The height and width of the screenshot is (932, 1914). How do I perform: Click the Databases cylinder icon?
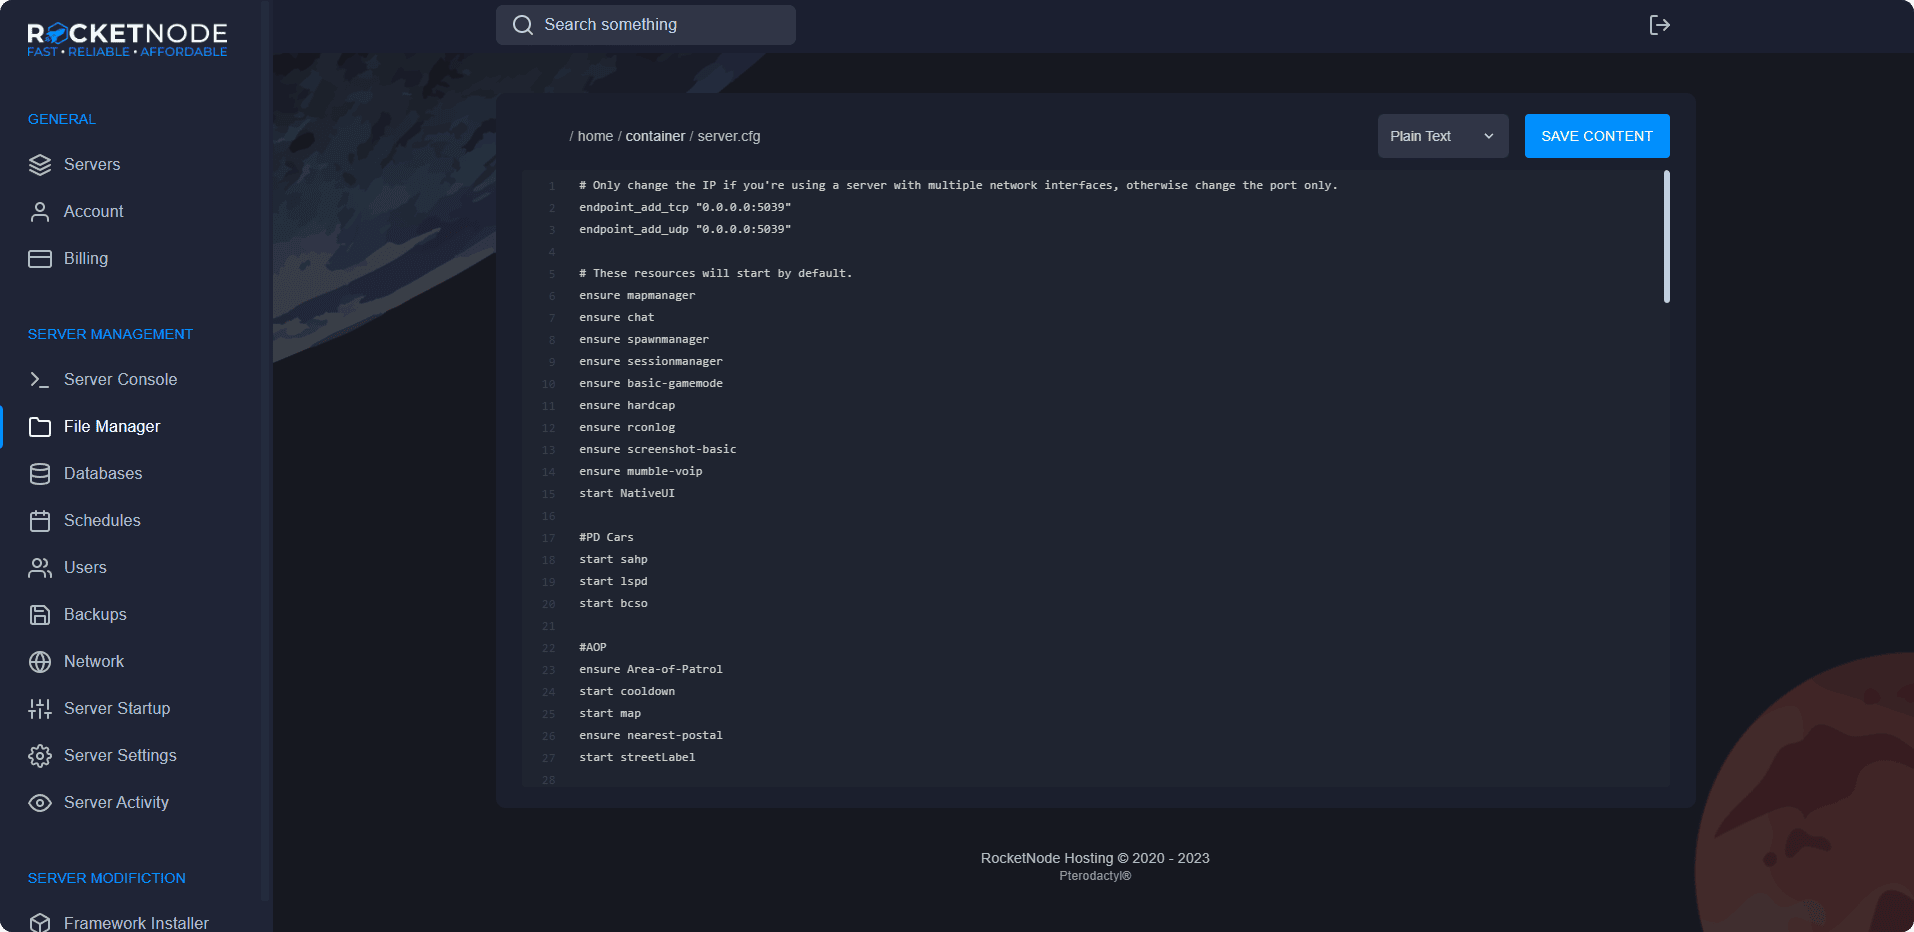40,474
